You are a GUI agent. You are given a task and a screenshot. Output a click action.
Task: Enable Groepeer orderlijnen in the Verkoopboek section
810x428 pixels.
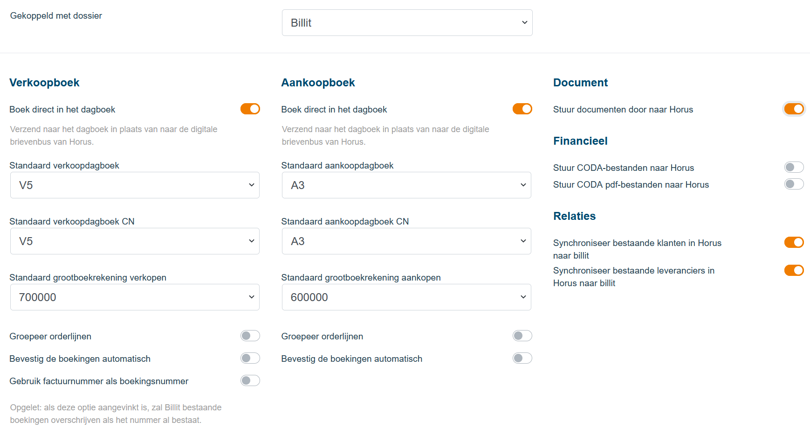(250, 336)
